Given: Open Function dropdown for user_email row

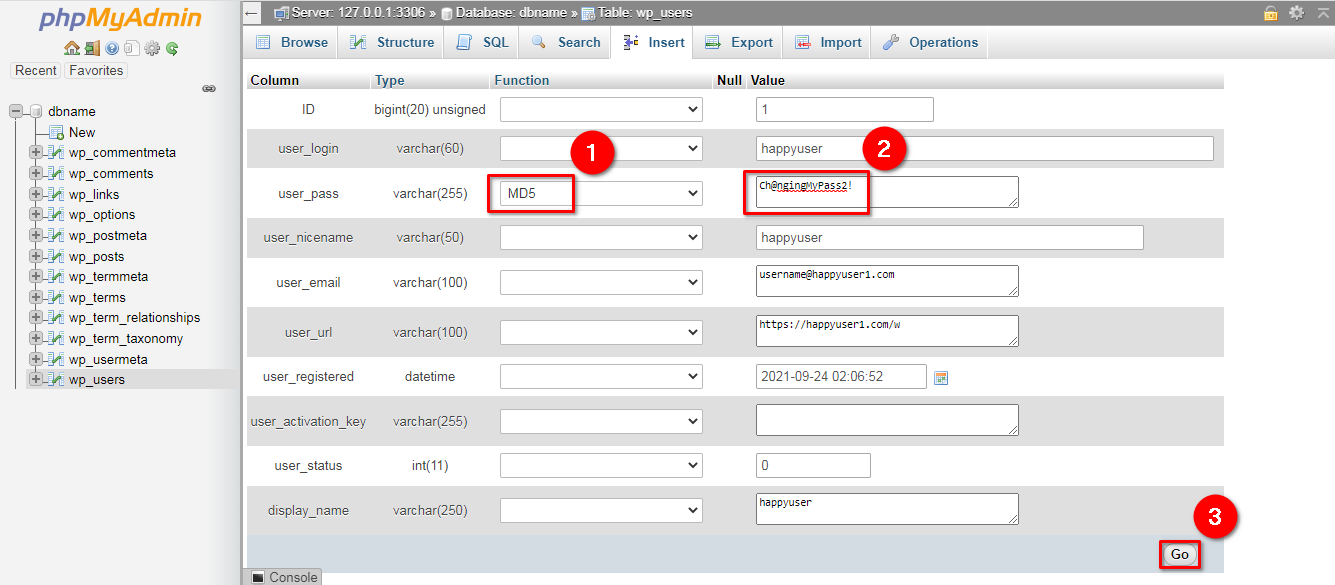Looking at the screenshot, I should coord(601,282).
